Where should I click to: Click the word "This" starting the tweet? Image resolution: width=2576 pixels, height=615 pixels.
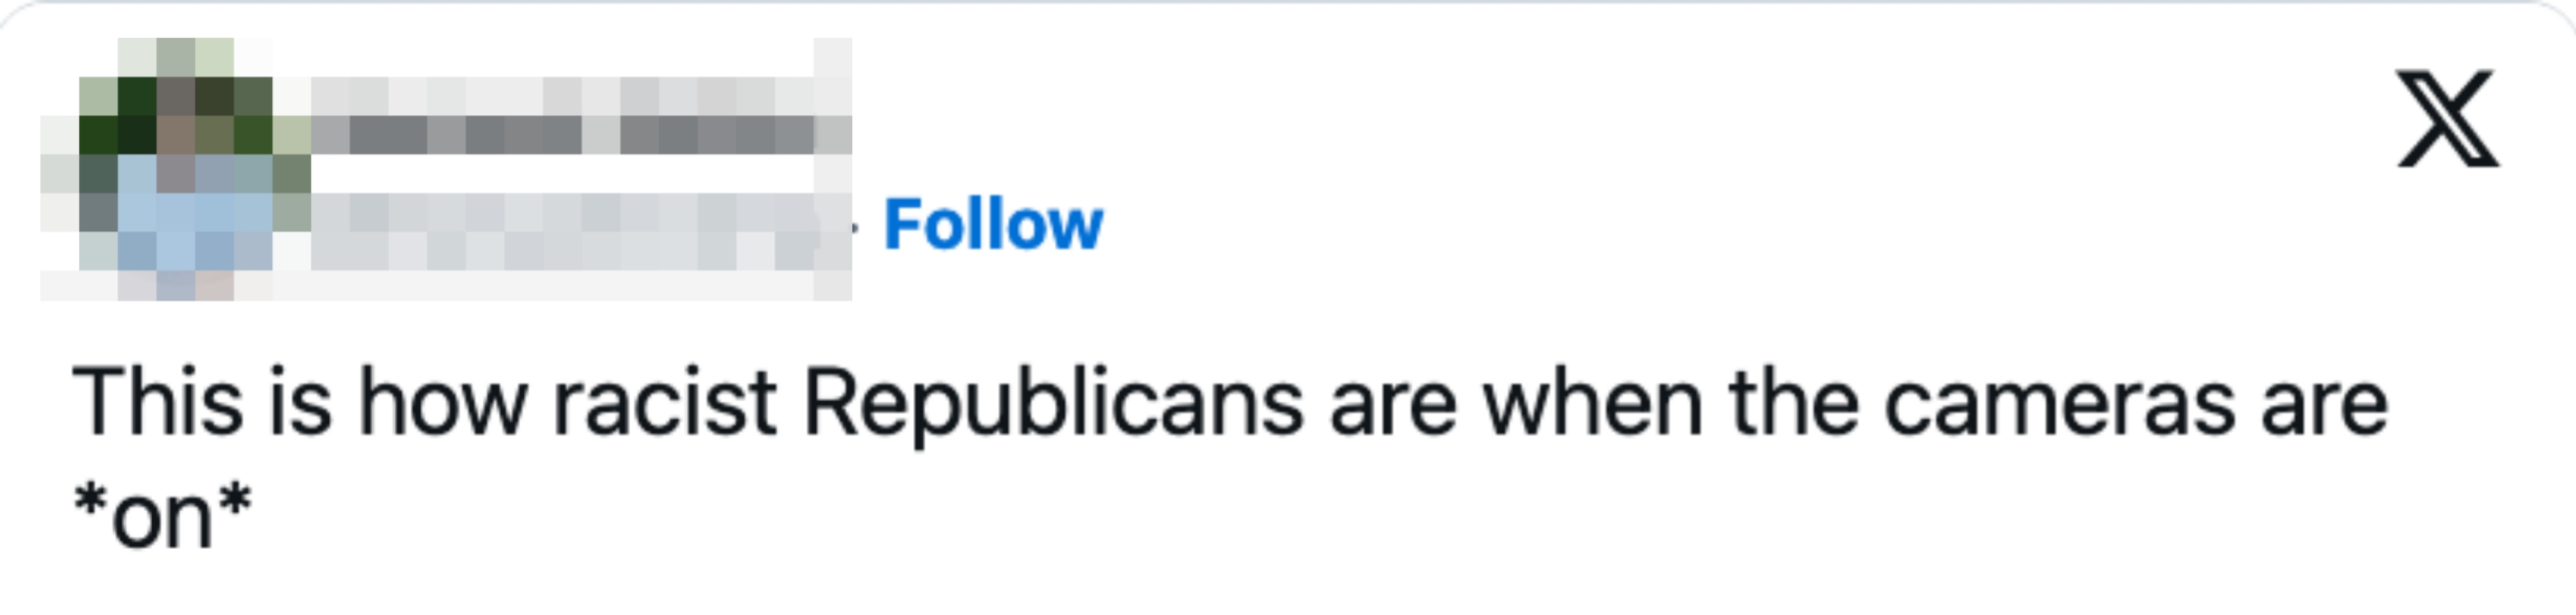pyautogui.click(x=157, y=404)
